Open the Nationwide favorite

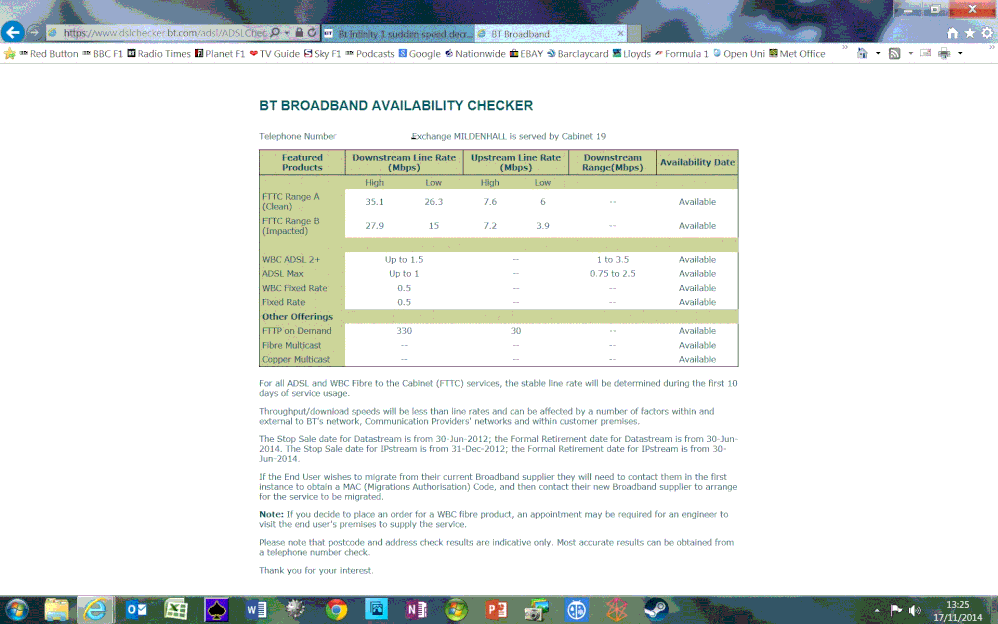tap(475, 53)
